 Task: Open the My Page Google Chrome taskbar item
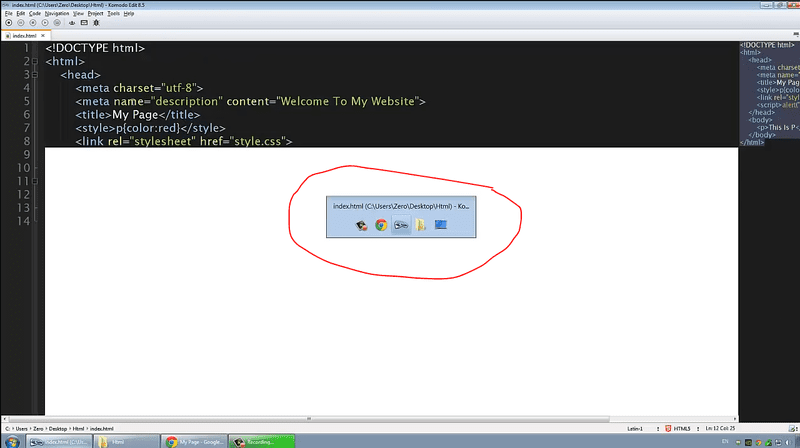(194, 442)
